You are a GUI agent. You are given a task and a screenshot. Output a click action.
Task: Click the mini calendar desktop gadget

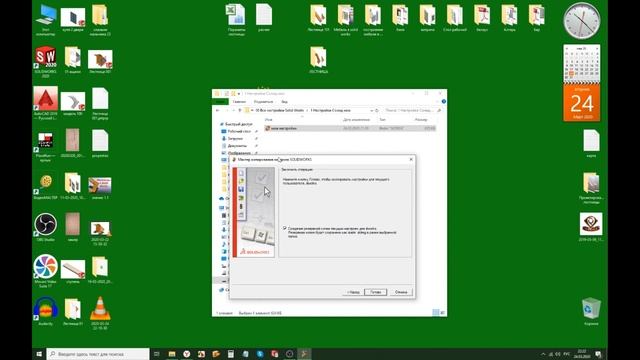pyautogui.click(x=582, y=63)
